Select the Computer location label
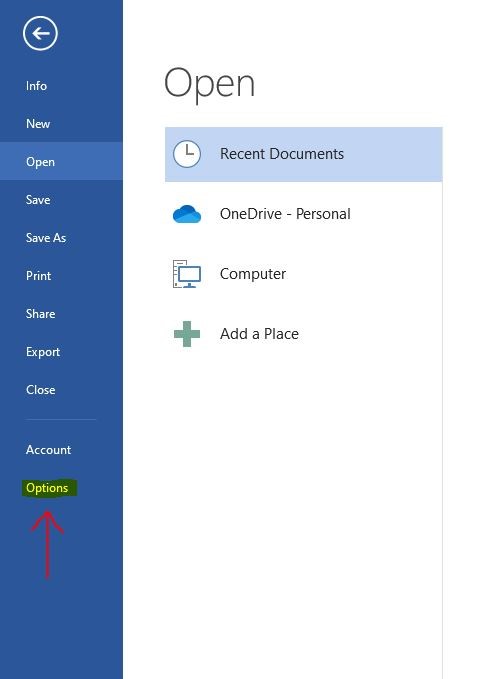This screenshot has height=679, width=479. (253, 274)
